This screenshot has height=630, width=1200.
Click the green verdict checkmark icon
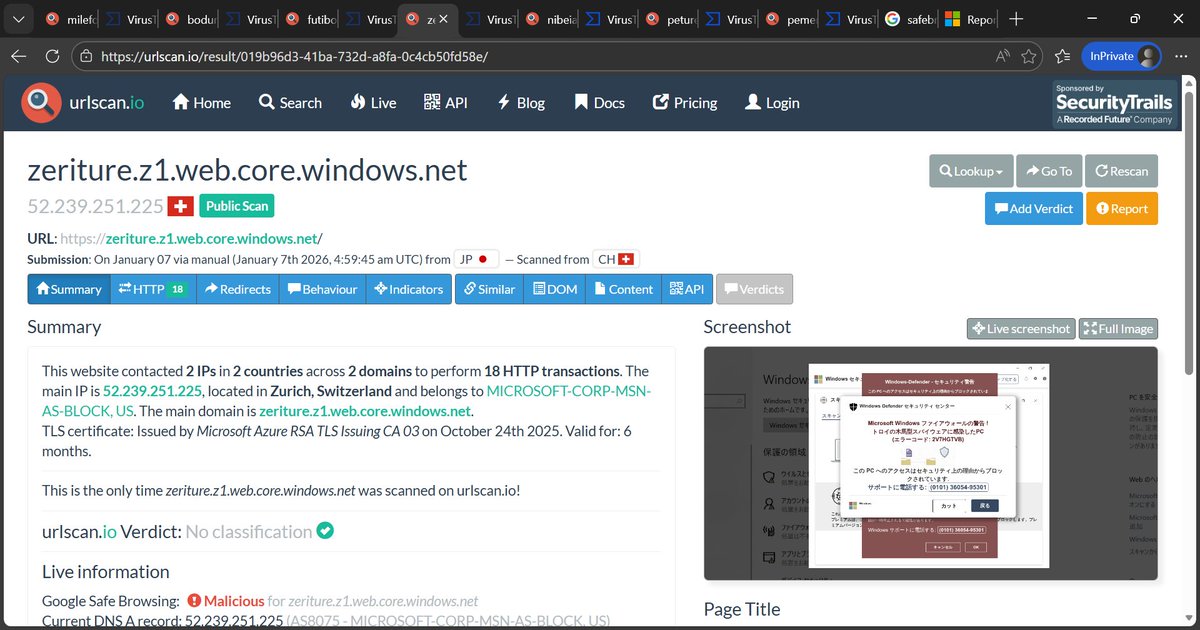tap(325, 531)
